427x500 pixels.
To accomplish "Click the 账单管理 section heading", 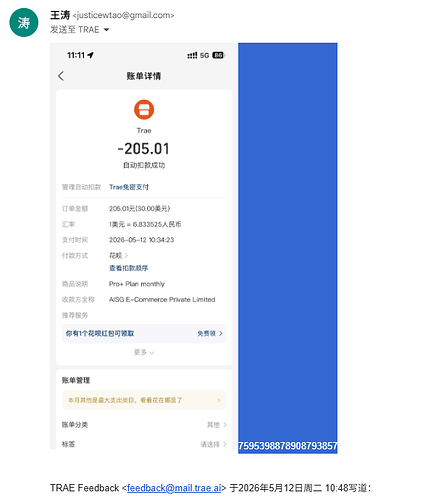I will tap(76, 380).
